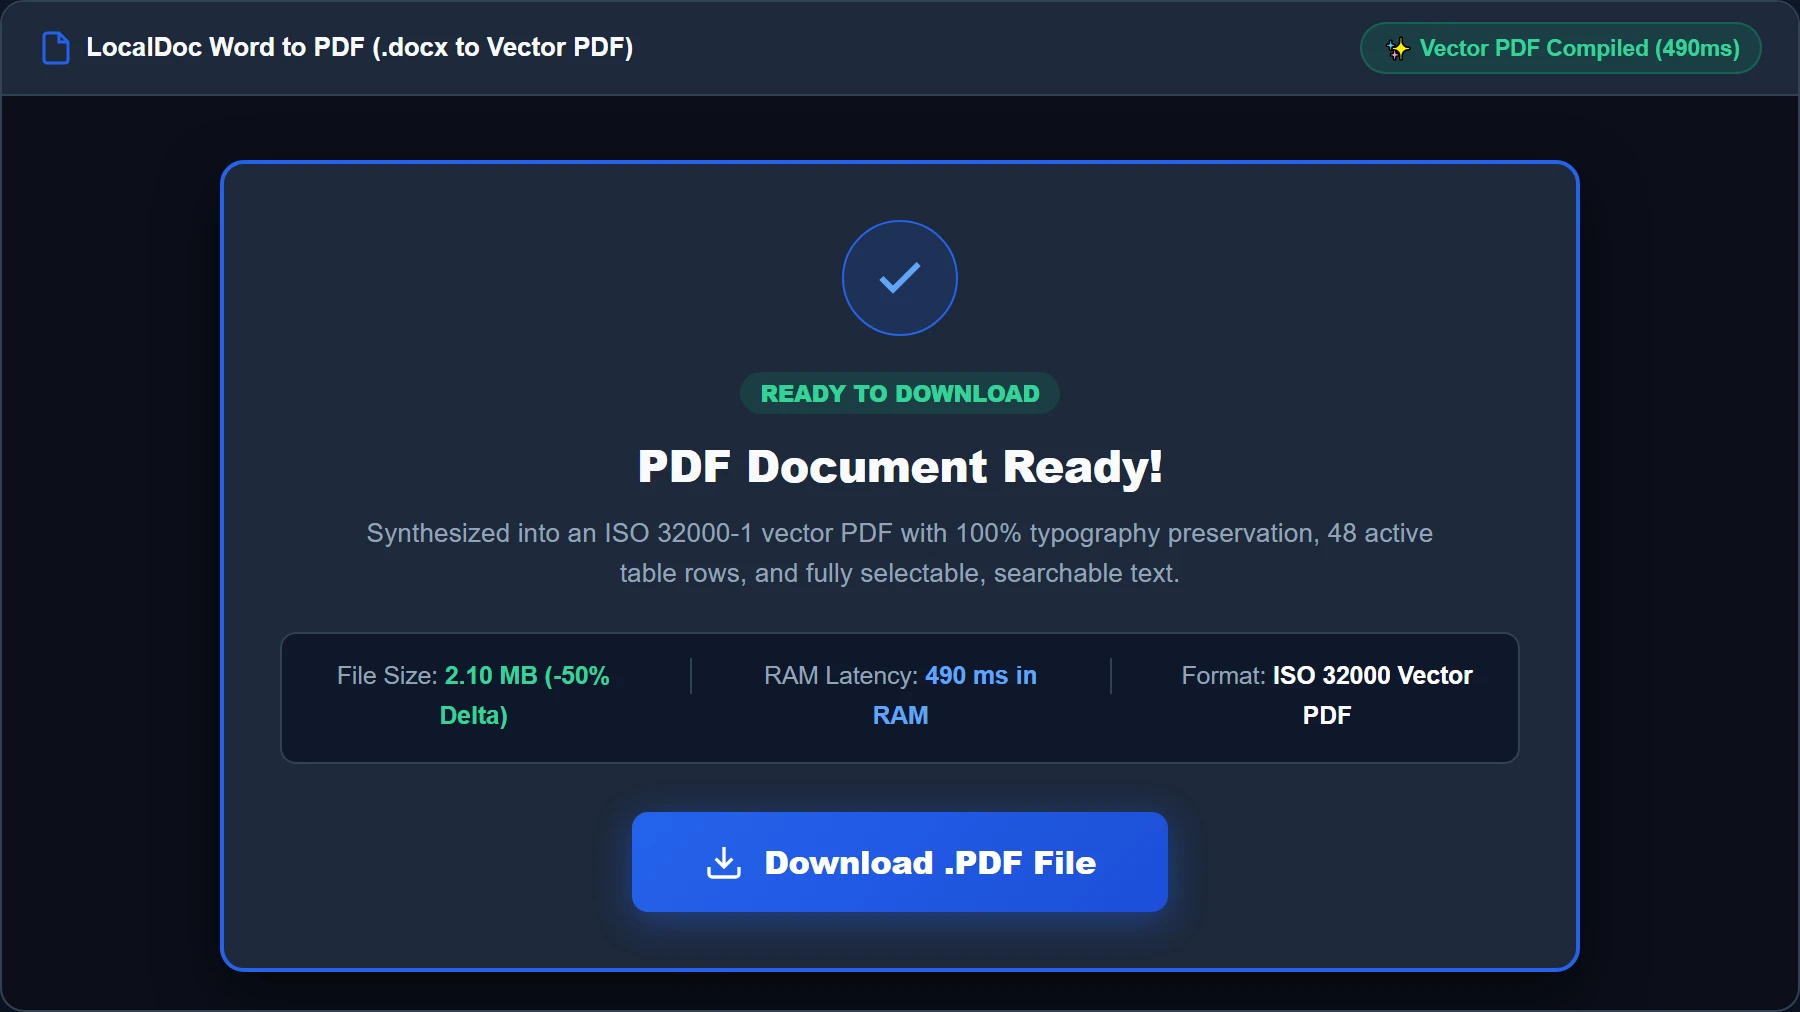1800x1012 pixels.
Task: Click the LocalDoc Word to PDF title
Action: (x=360, y=47)
